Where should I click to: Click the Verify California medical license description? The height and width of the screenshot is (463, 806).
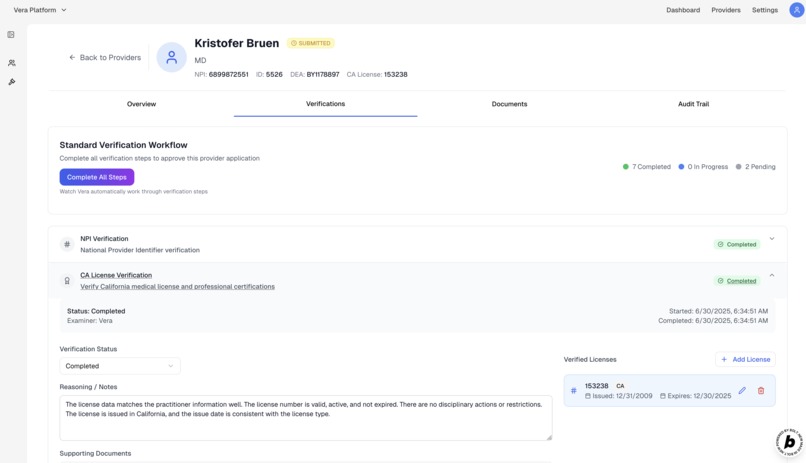pos(177,286)
